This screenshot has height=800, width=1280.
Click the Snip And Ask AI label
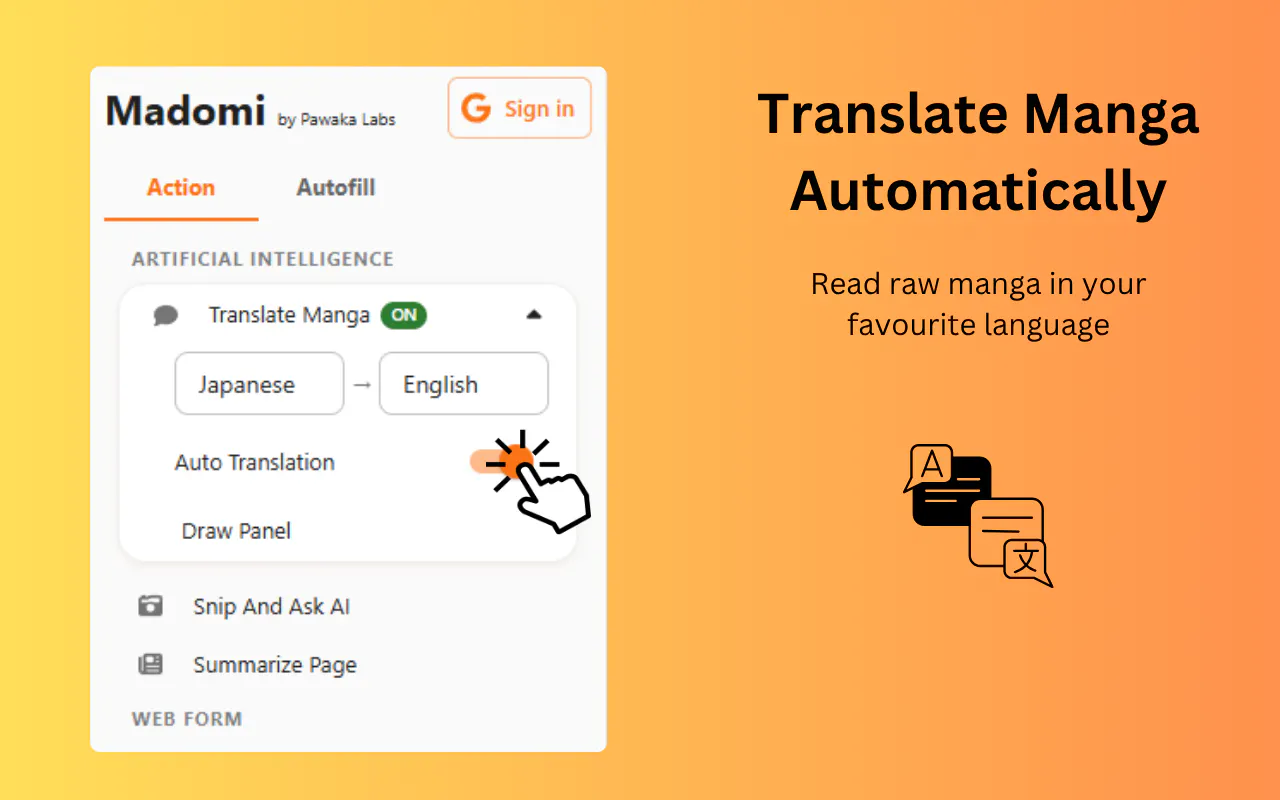(272, 607)
